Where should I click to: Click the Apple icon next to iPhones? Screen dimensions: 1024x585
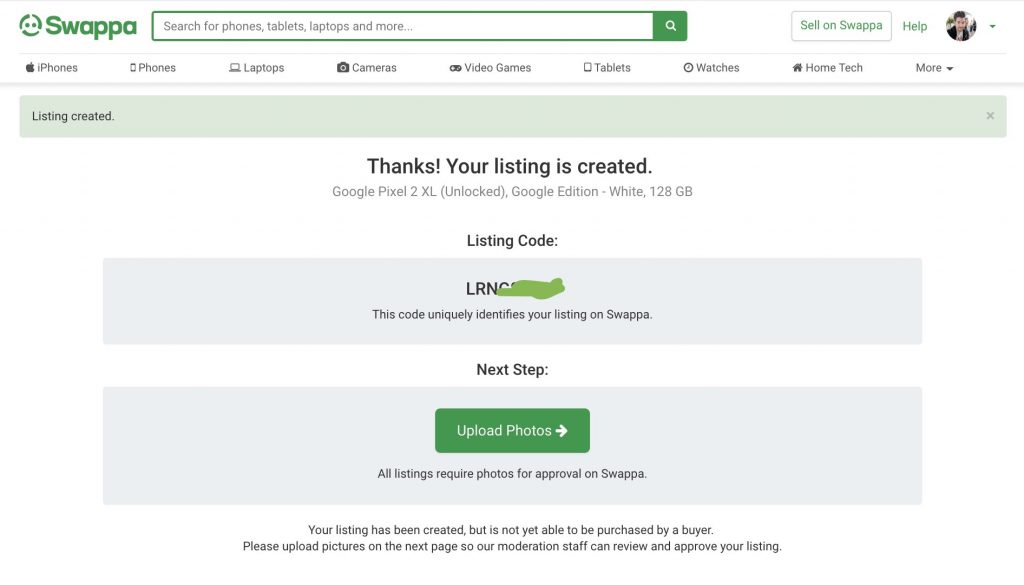click(30, 67)
